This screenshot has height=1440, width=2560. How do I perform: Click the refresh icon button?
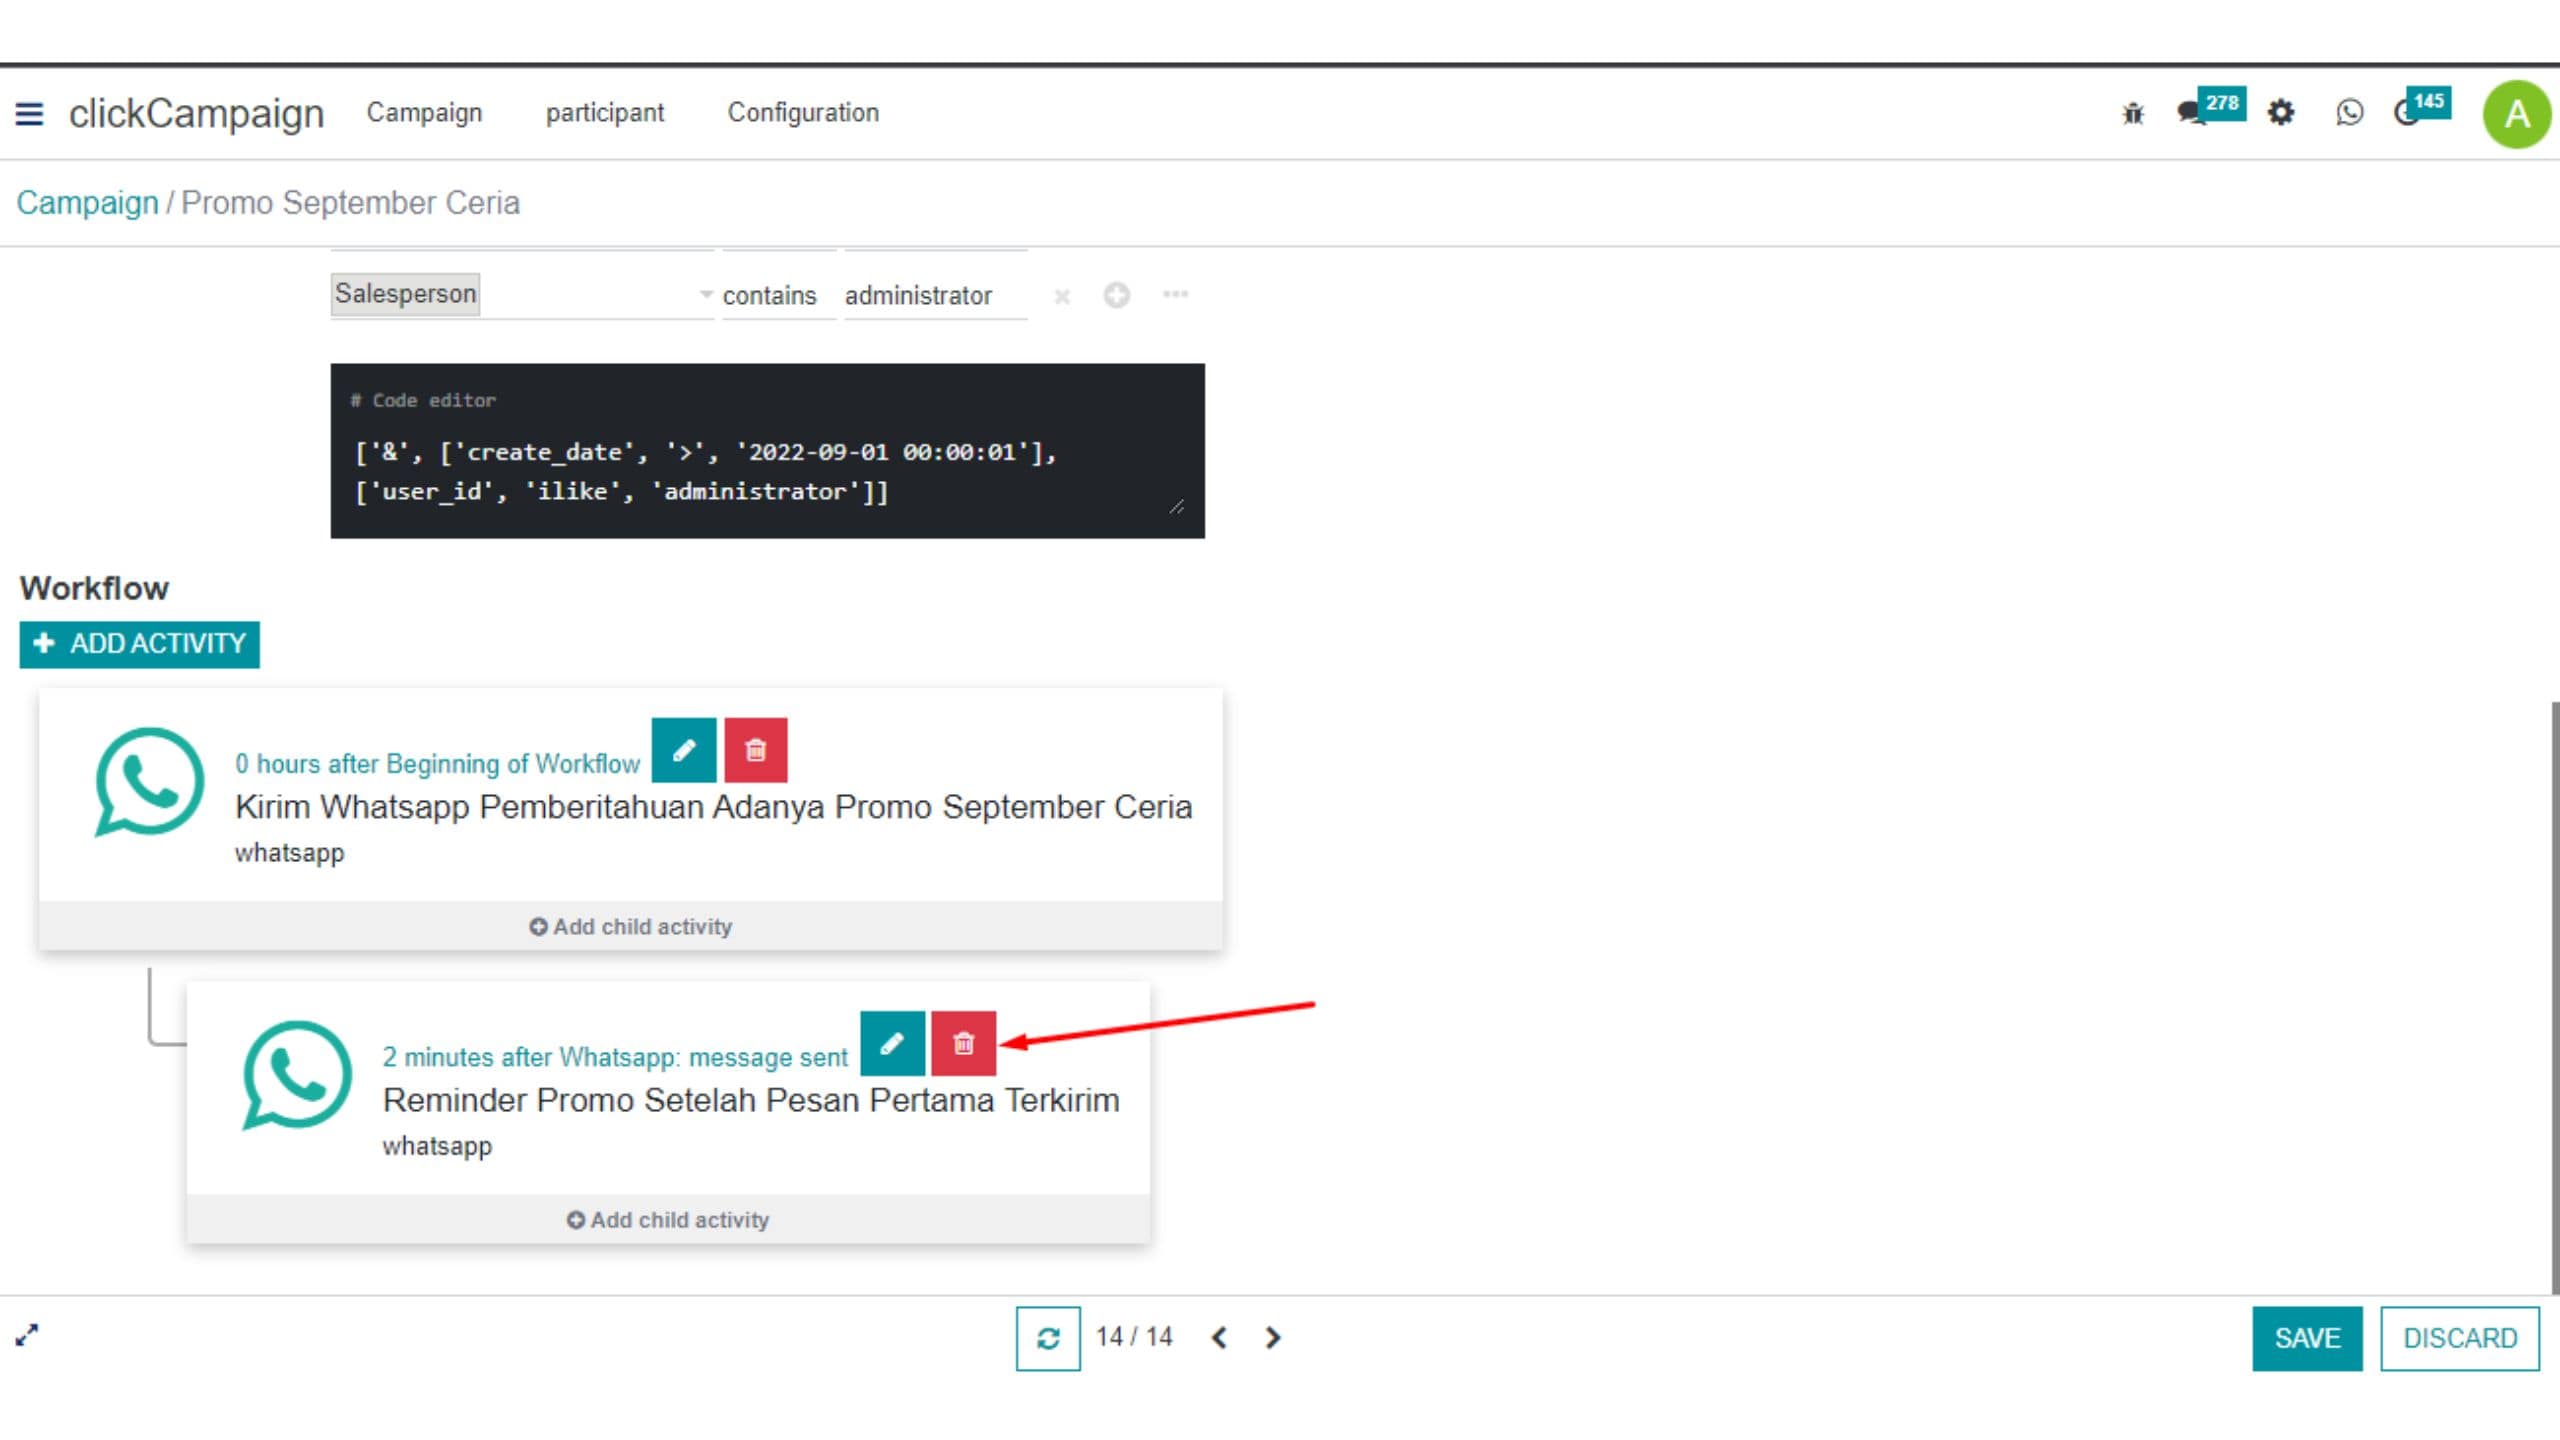point(1048,1338)
